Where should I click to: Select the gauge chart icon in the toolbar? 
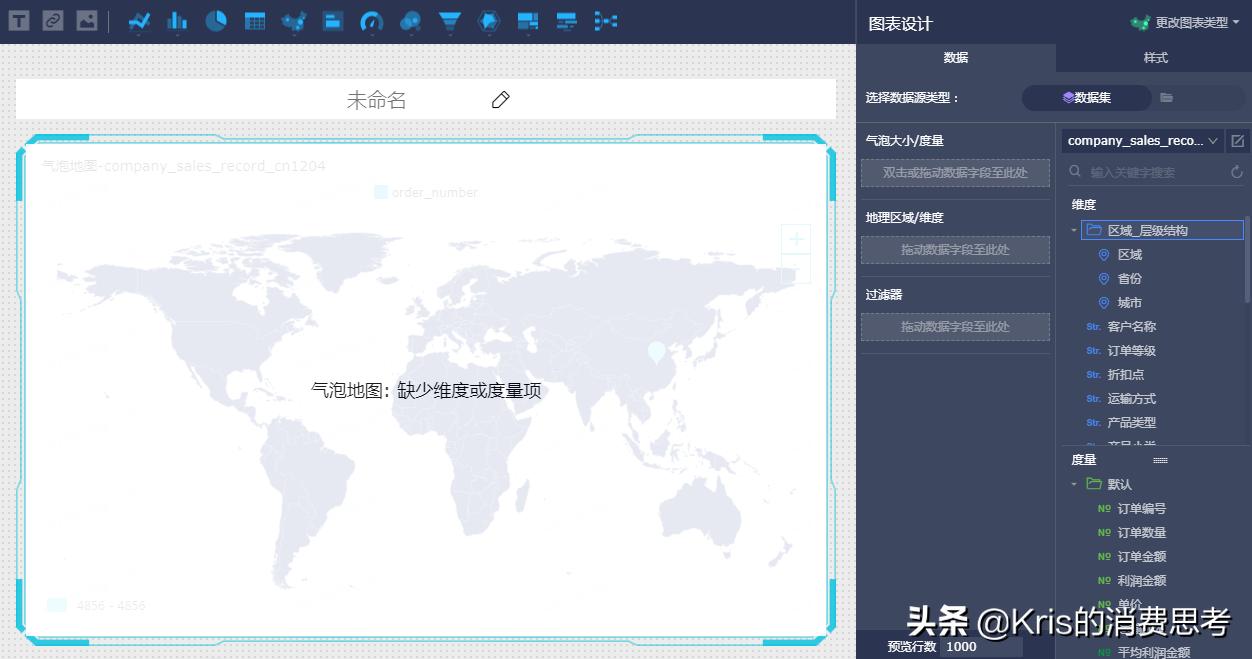pyautogui.click(x=371, y=21)
